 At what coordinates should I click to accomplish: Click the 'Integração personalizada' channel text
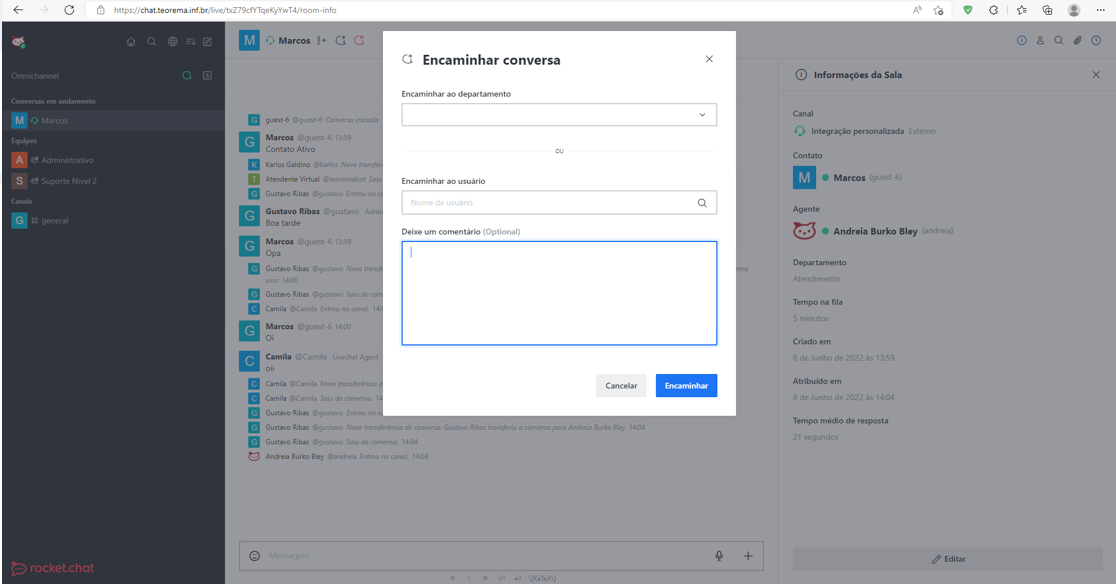[857, 131]
